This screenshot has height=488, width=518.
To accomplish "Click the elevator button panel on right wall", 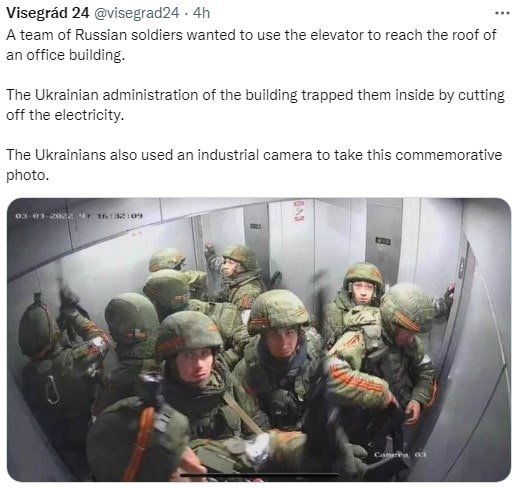I will pyautogui.click(x=462, y=268).
